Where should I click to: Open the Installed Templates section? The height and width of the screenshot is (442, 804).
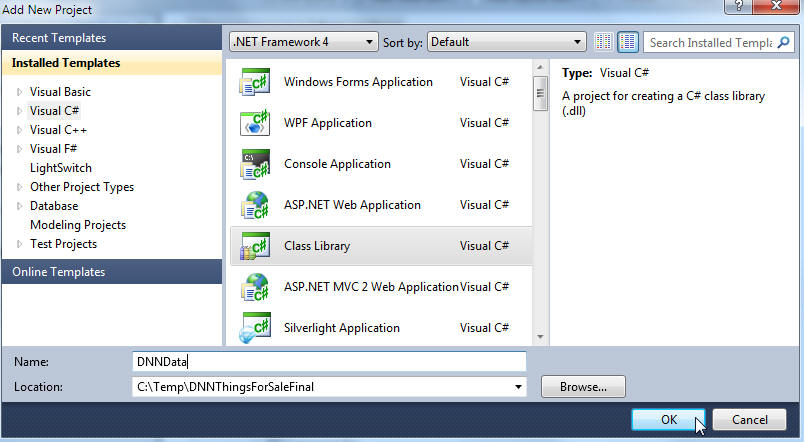[112, 63]
